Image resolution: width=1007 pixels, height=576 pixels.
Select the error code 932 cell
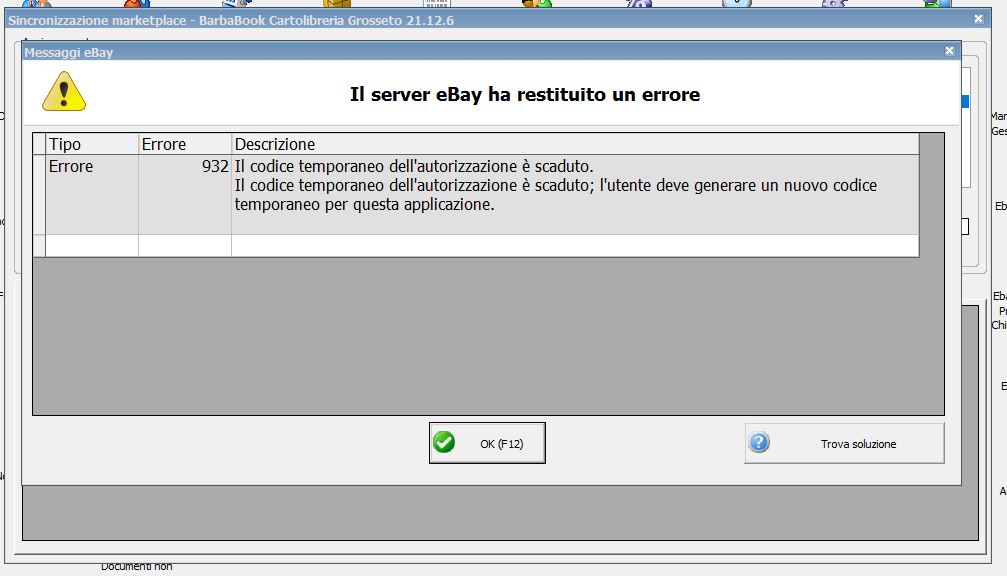tap(185, 195)
